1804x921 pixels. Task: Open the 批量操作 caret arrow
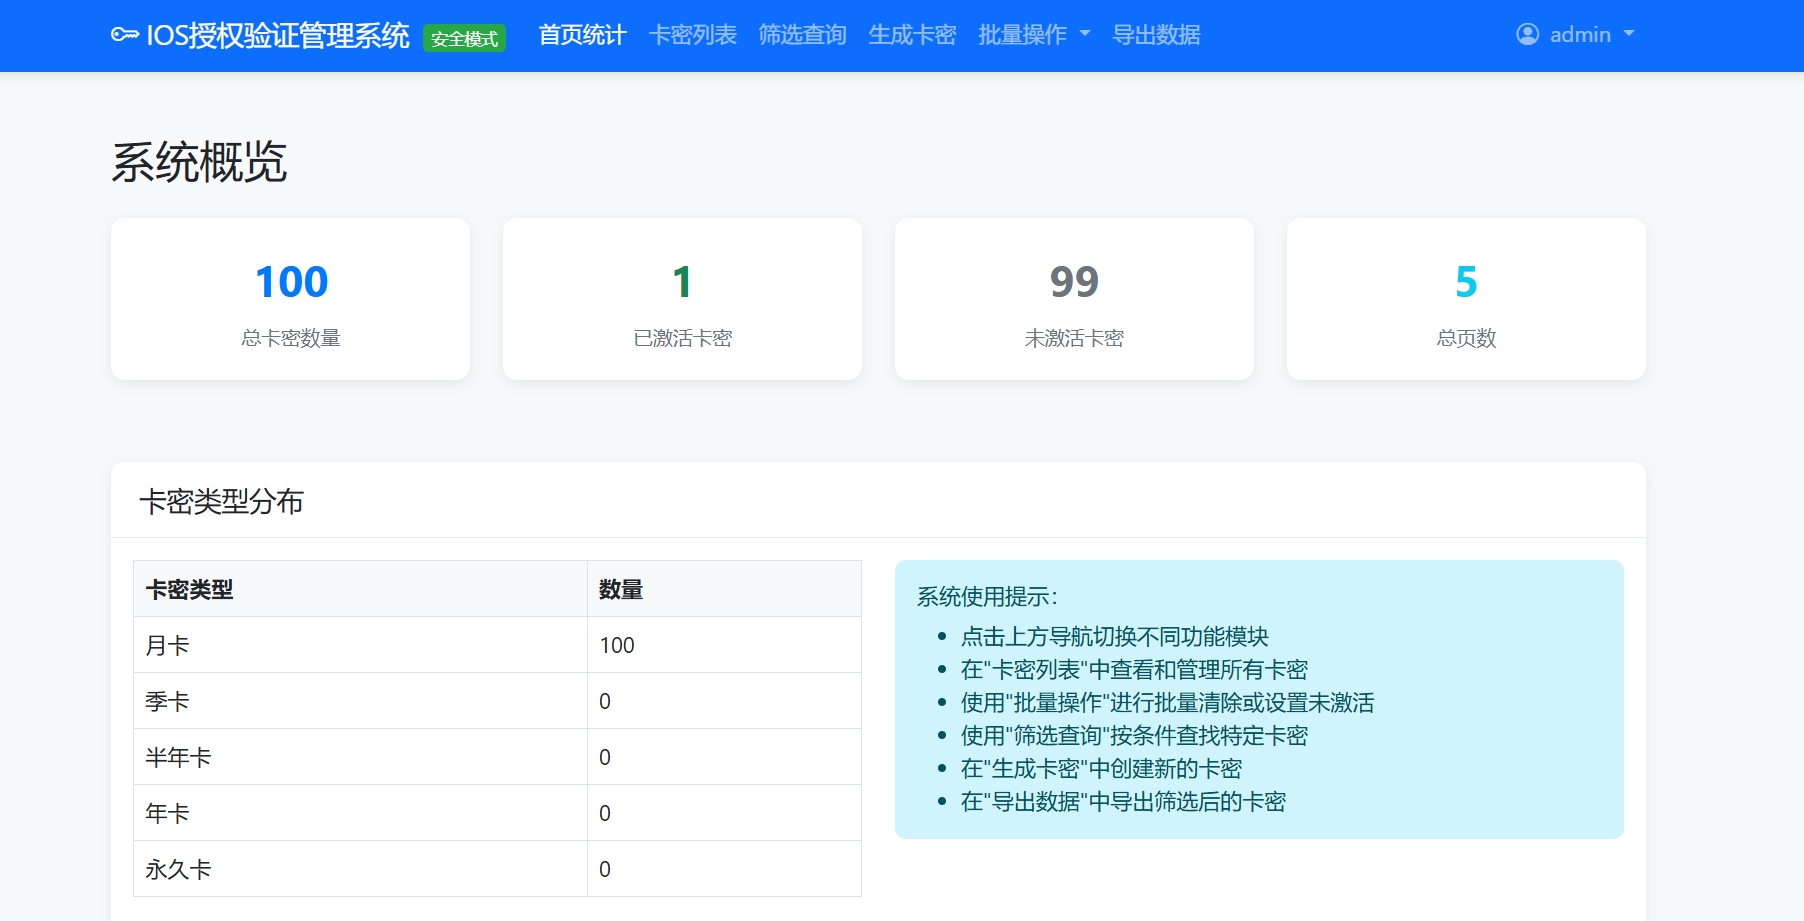(1085, 36)
